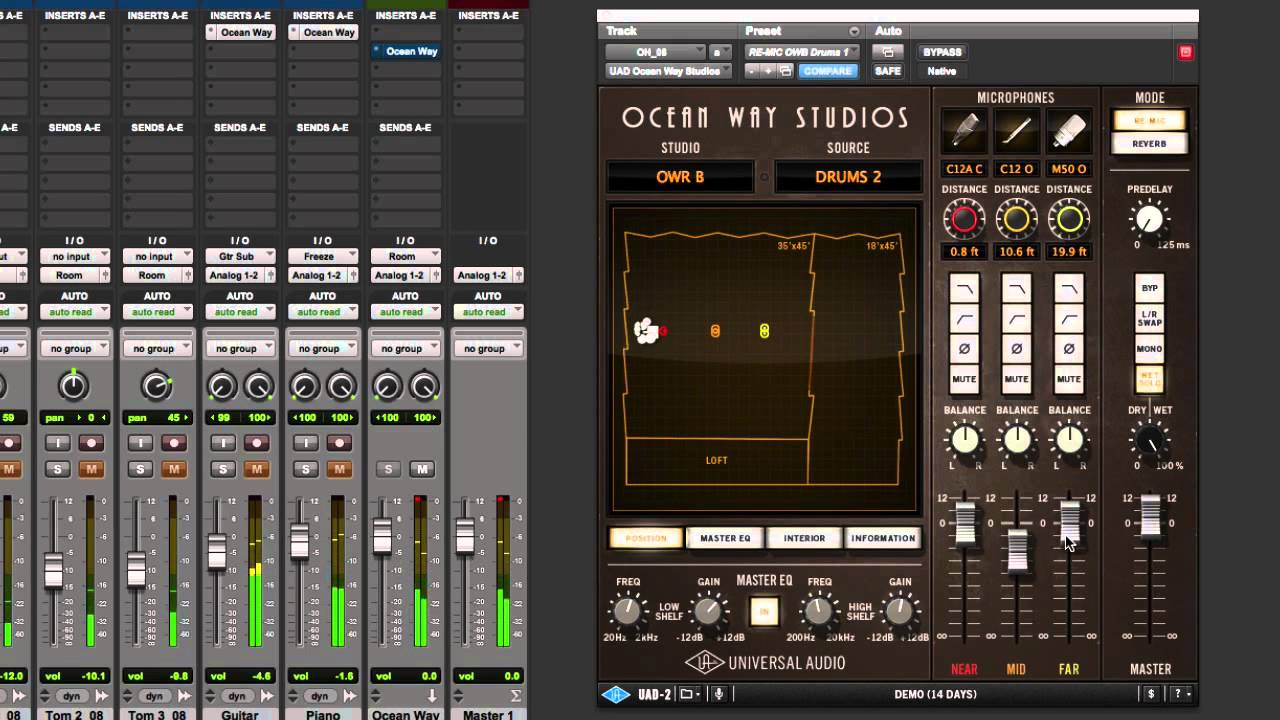This screenshot has height=720, width=1280.
Task: Enable the high-cut filter on the Far microphone
Action: [x=1069, y=289]
